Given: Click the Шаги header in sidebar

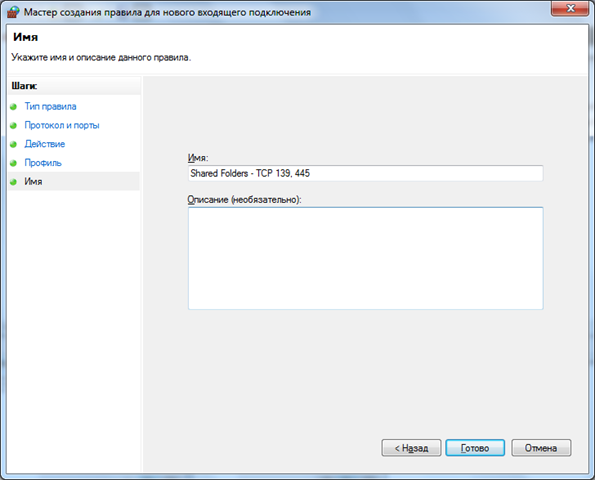Looking at the screenshot, I should point(24,86).
